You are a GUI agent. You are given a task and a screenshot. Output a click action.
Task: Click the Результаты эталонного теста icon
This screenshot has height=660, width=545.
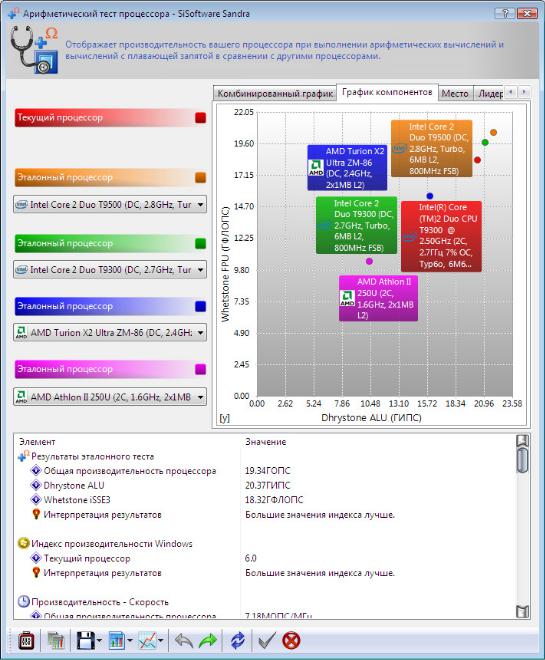click(x=24, y=456)
